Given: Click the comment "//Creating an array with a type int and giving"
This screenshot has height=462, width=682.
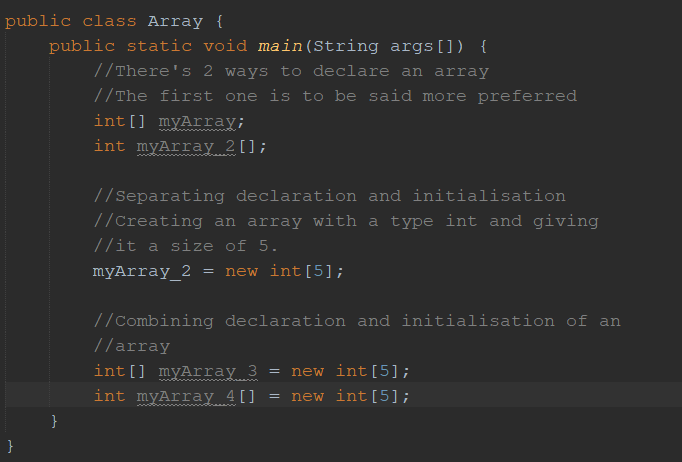Looking at the screenshot, I should (x=346, y=221).
